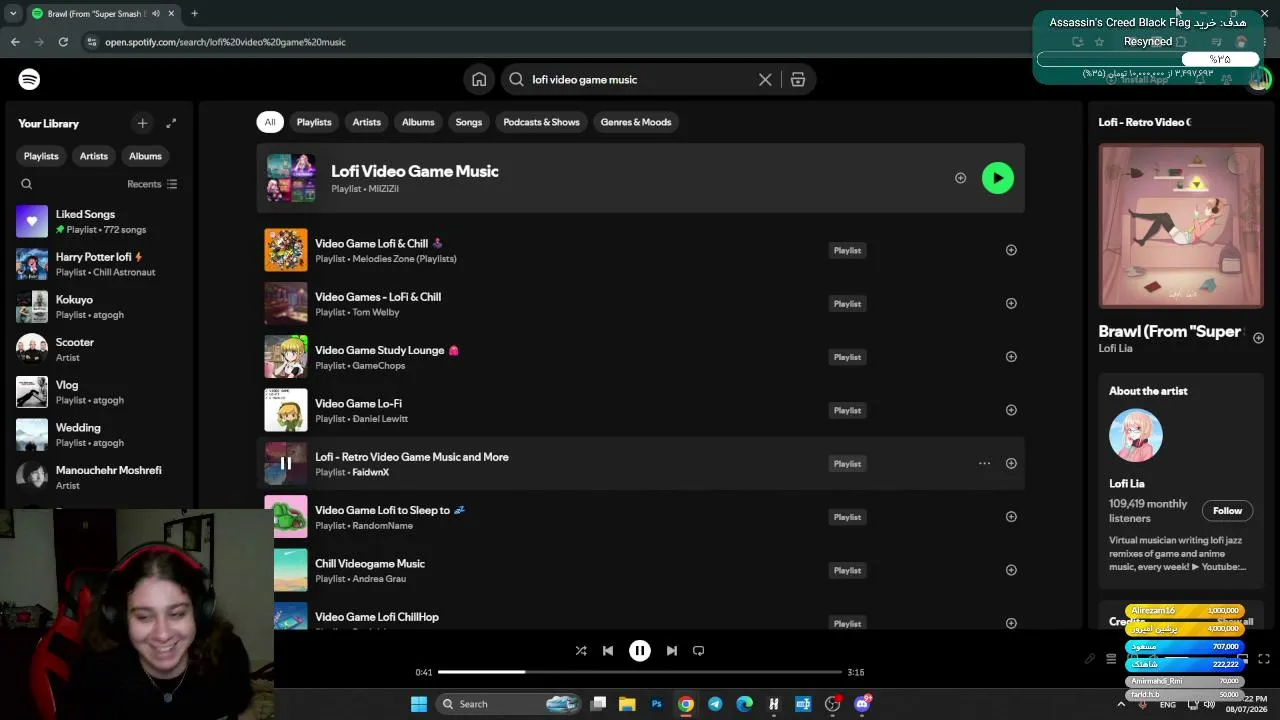1280x720 pixels.
Task: Filter results by Genres & Moods
Action: (636, 122)
